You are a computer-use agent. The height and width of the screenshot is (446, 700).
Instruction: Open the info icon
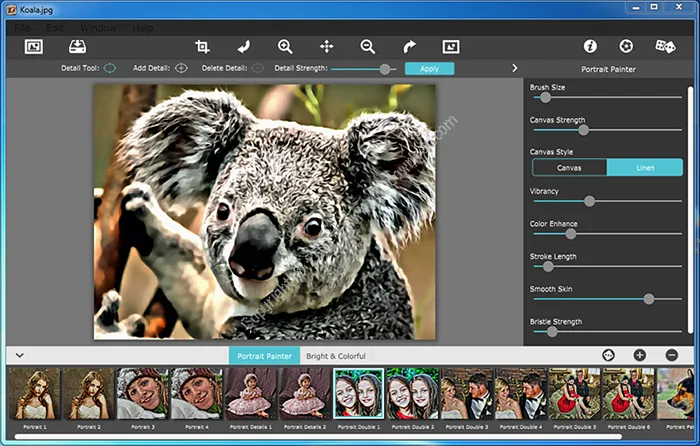tap(590, 46)
